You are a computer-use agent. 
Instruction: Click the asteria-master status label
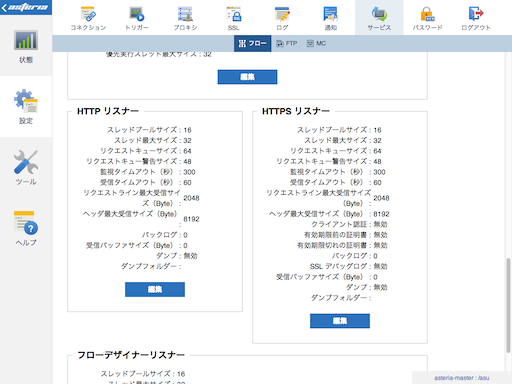coord(462,378)
